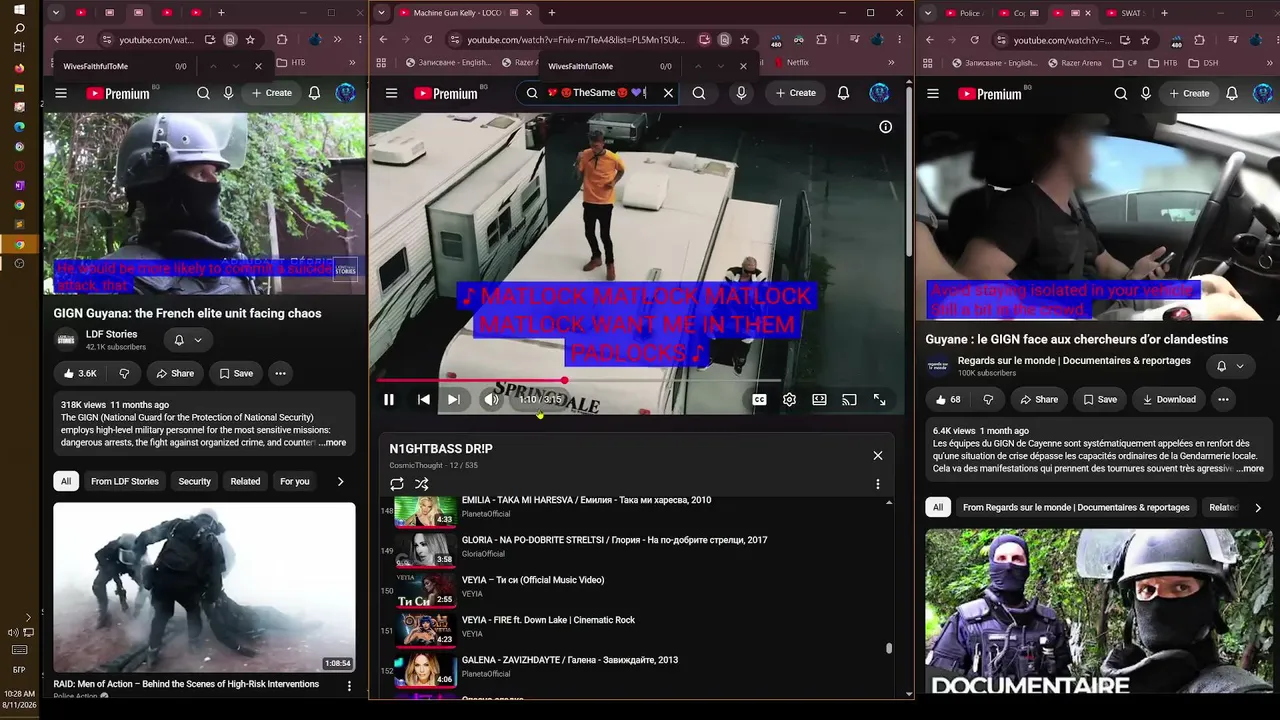Image resolution: width=1280 pixels, height=720 pixels.
Task: Open tab search dropdown in left browser
Action: click(56, 13)
